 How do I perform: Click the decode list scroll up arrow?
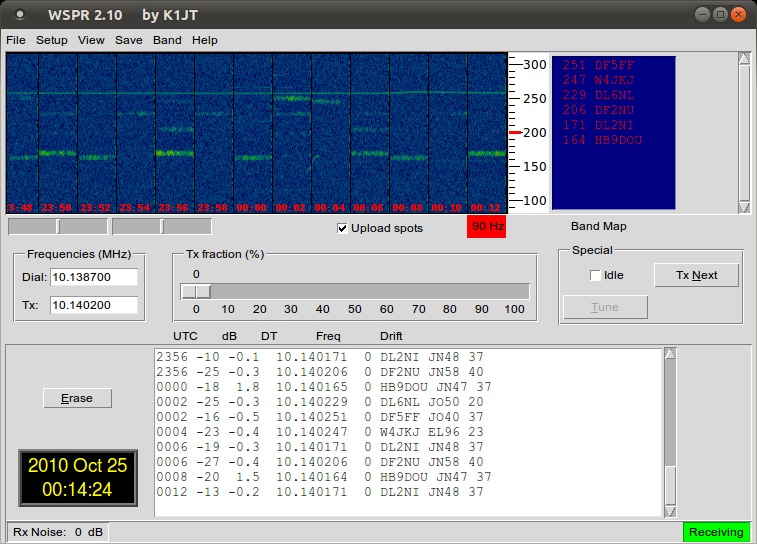pyautogui.click(x=670, y=353)
